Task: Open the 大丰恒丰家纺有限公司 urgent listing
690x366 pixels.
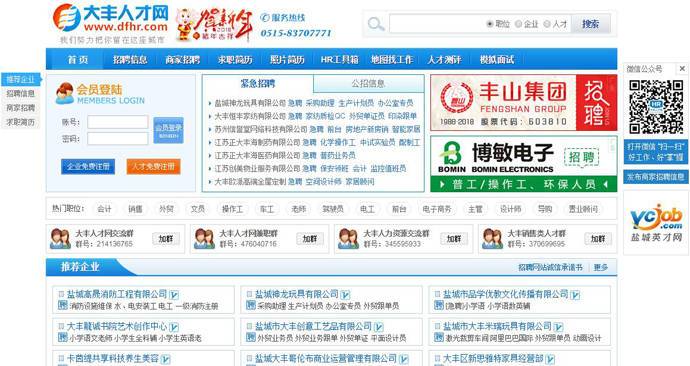Action: click(250, 116)
